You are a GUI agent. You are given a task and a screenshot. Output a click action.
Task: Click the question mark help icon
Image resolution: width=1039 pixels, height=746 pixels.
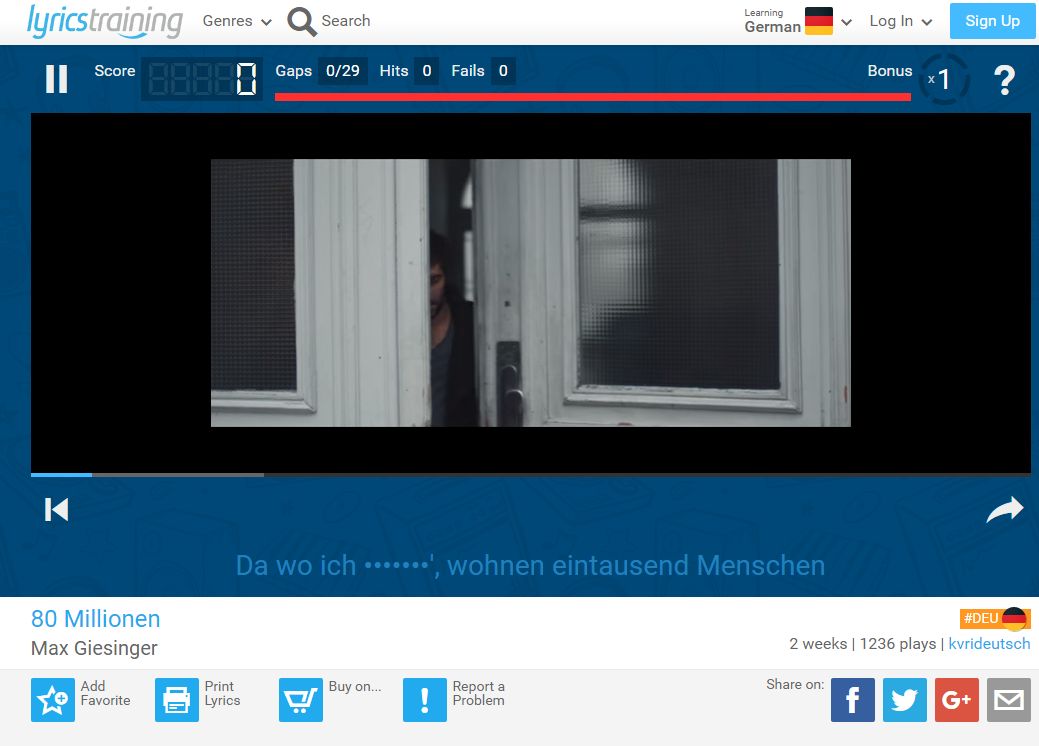[1004, 80]
